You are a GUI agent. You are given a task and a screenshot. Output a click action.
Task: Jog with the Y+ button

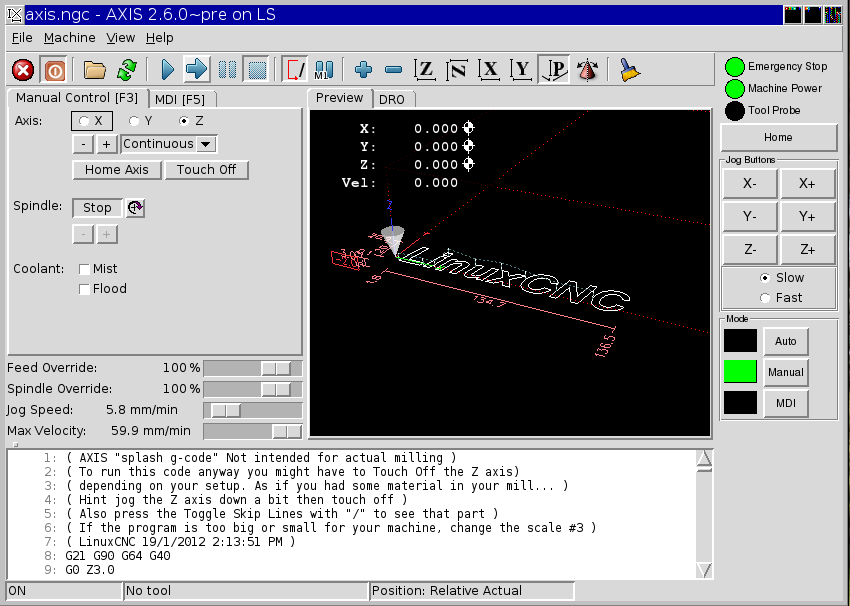tap(808, 217)
